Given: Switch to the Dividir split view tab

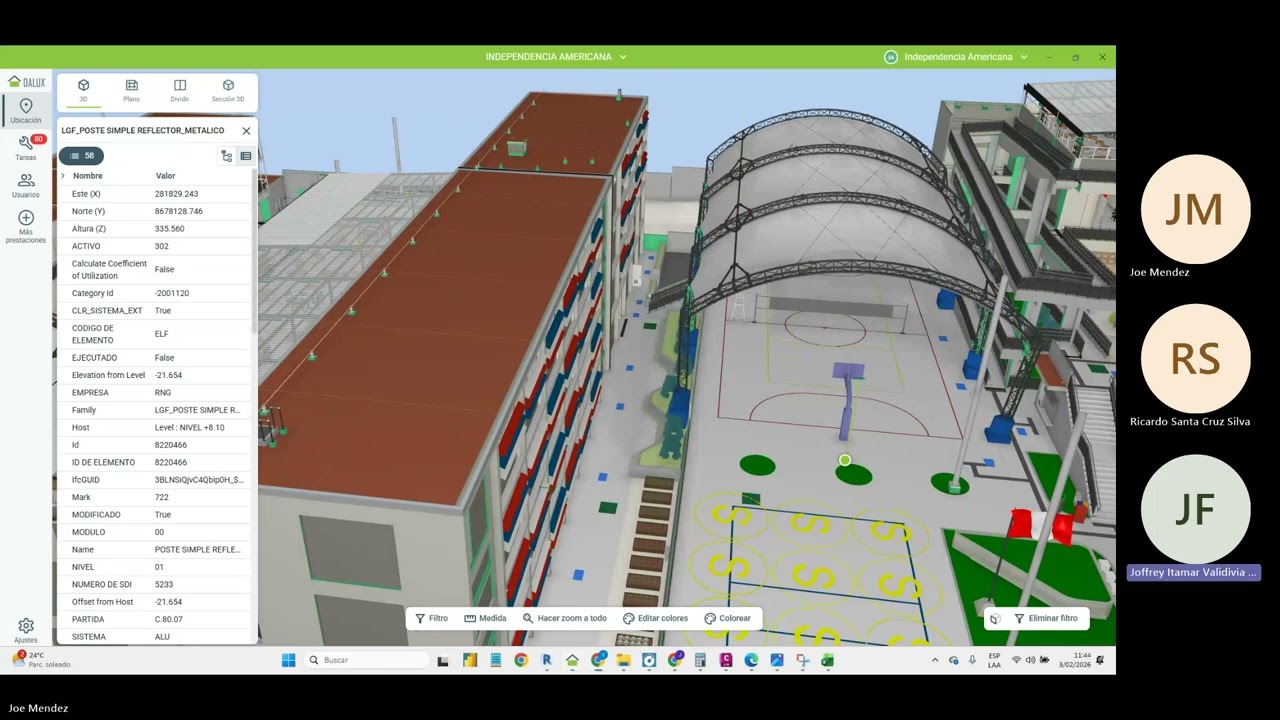Looking at the screenshot, I should coord(180,91).
